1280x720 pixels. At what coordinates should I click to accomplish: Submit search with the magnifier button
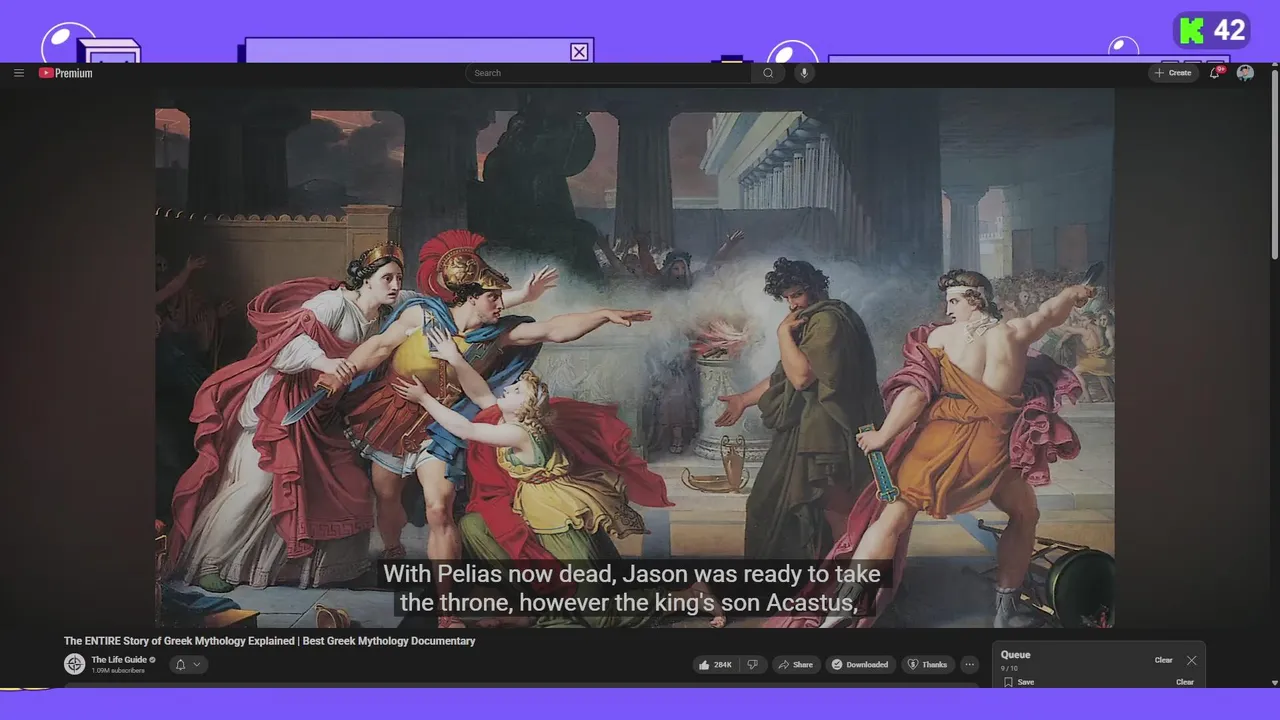point(768,73)
